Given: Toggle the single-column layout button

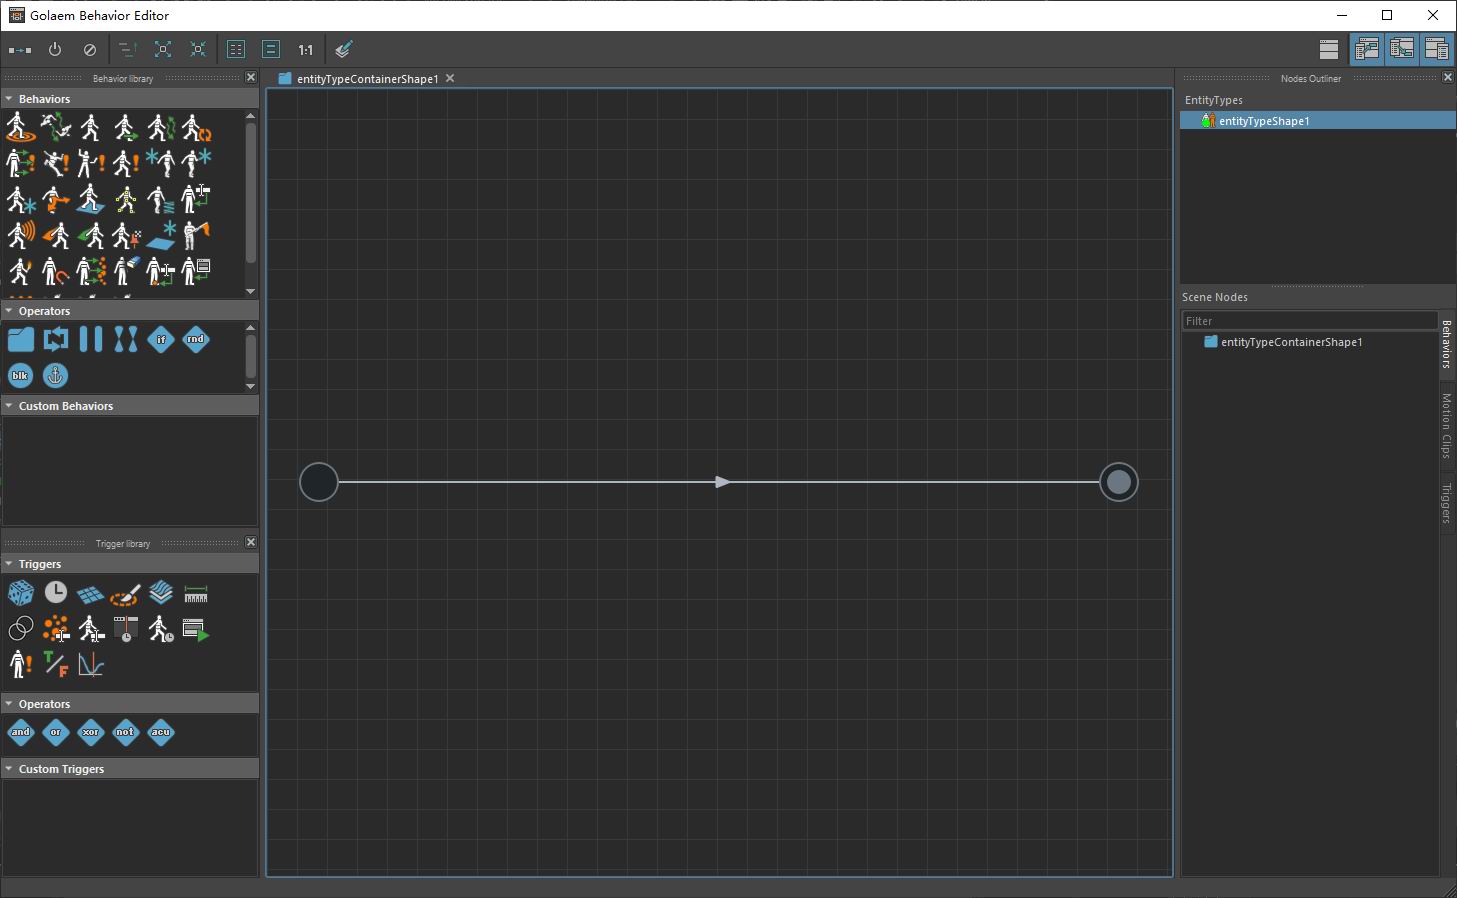Looking at the screenshot, I should [x=271, y=49].
